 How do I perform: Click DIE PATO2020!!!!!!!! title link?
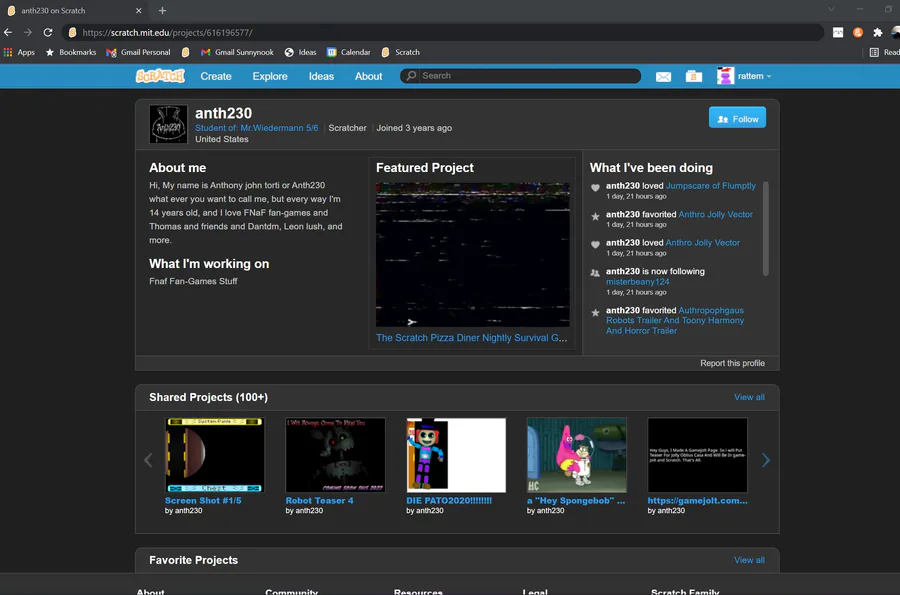pos(449,500)
